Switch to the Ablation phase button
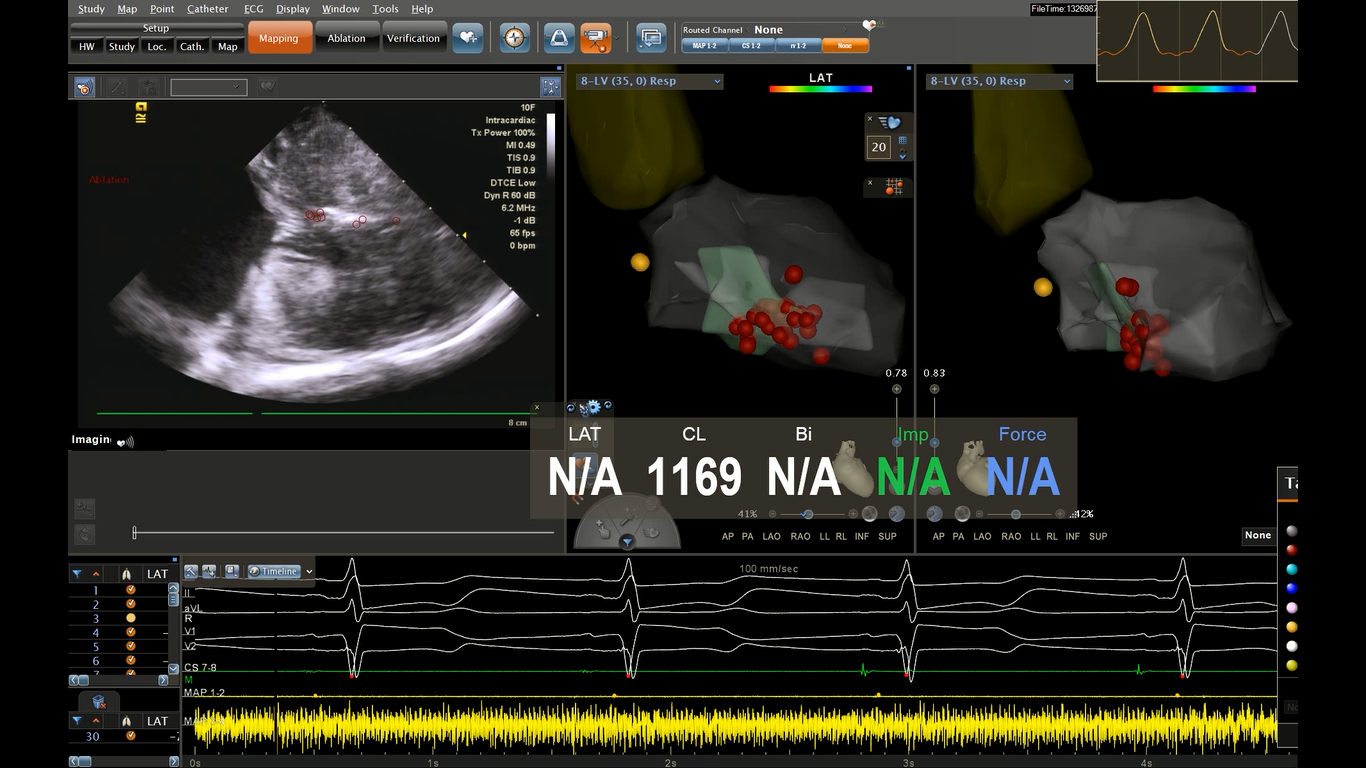The width and height of the screenshot is (1366, 768). (x=346, y=38)
